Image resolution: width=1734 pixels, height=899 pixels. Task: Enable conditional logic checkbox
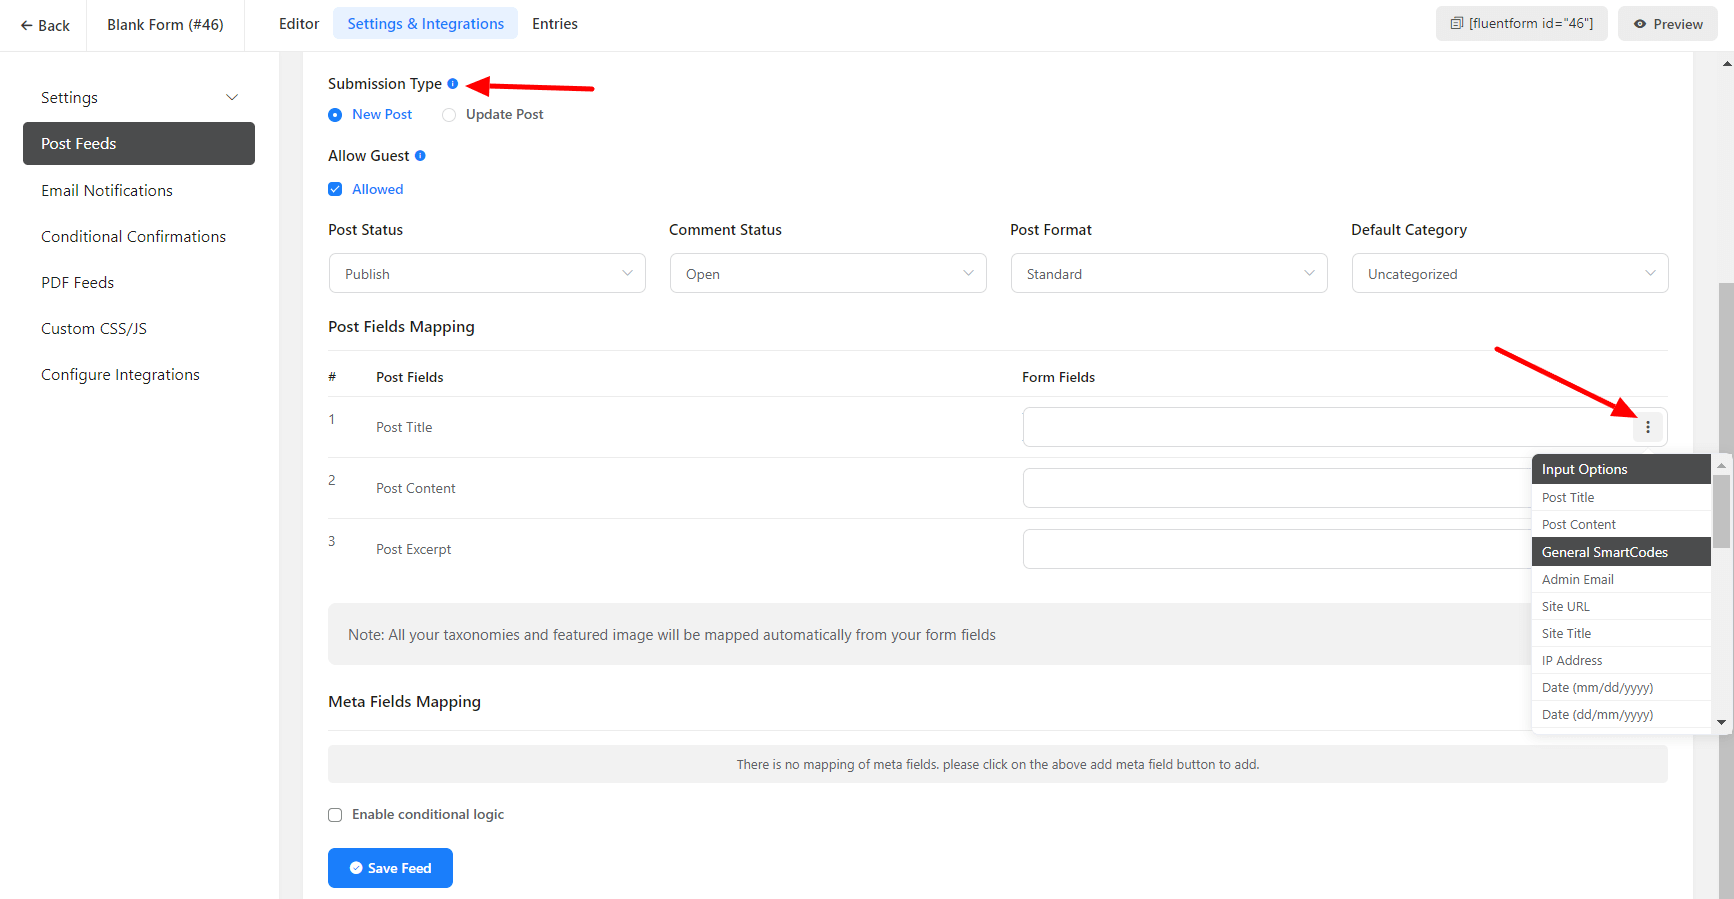(335, 815)
